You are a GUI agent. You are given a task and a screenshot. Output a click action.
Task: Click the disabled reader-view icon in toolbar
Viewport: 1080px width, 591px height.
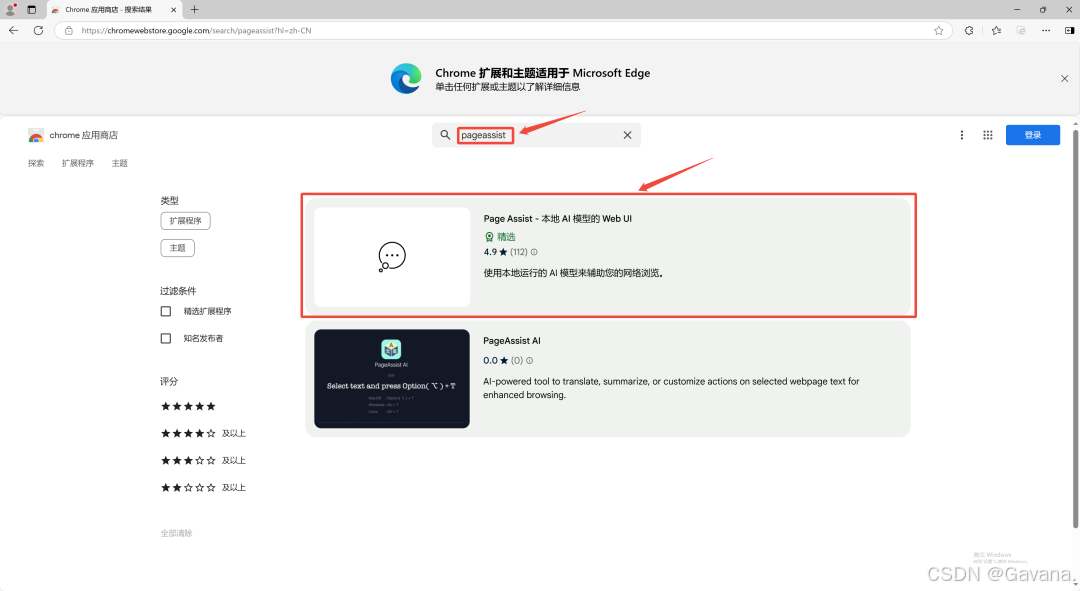coord(1021,30)
